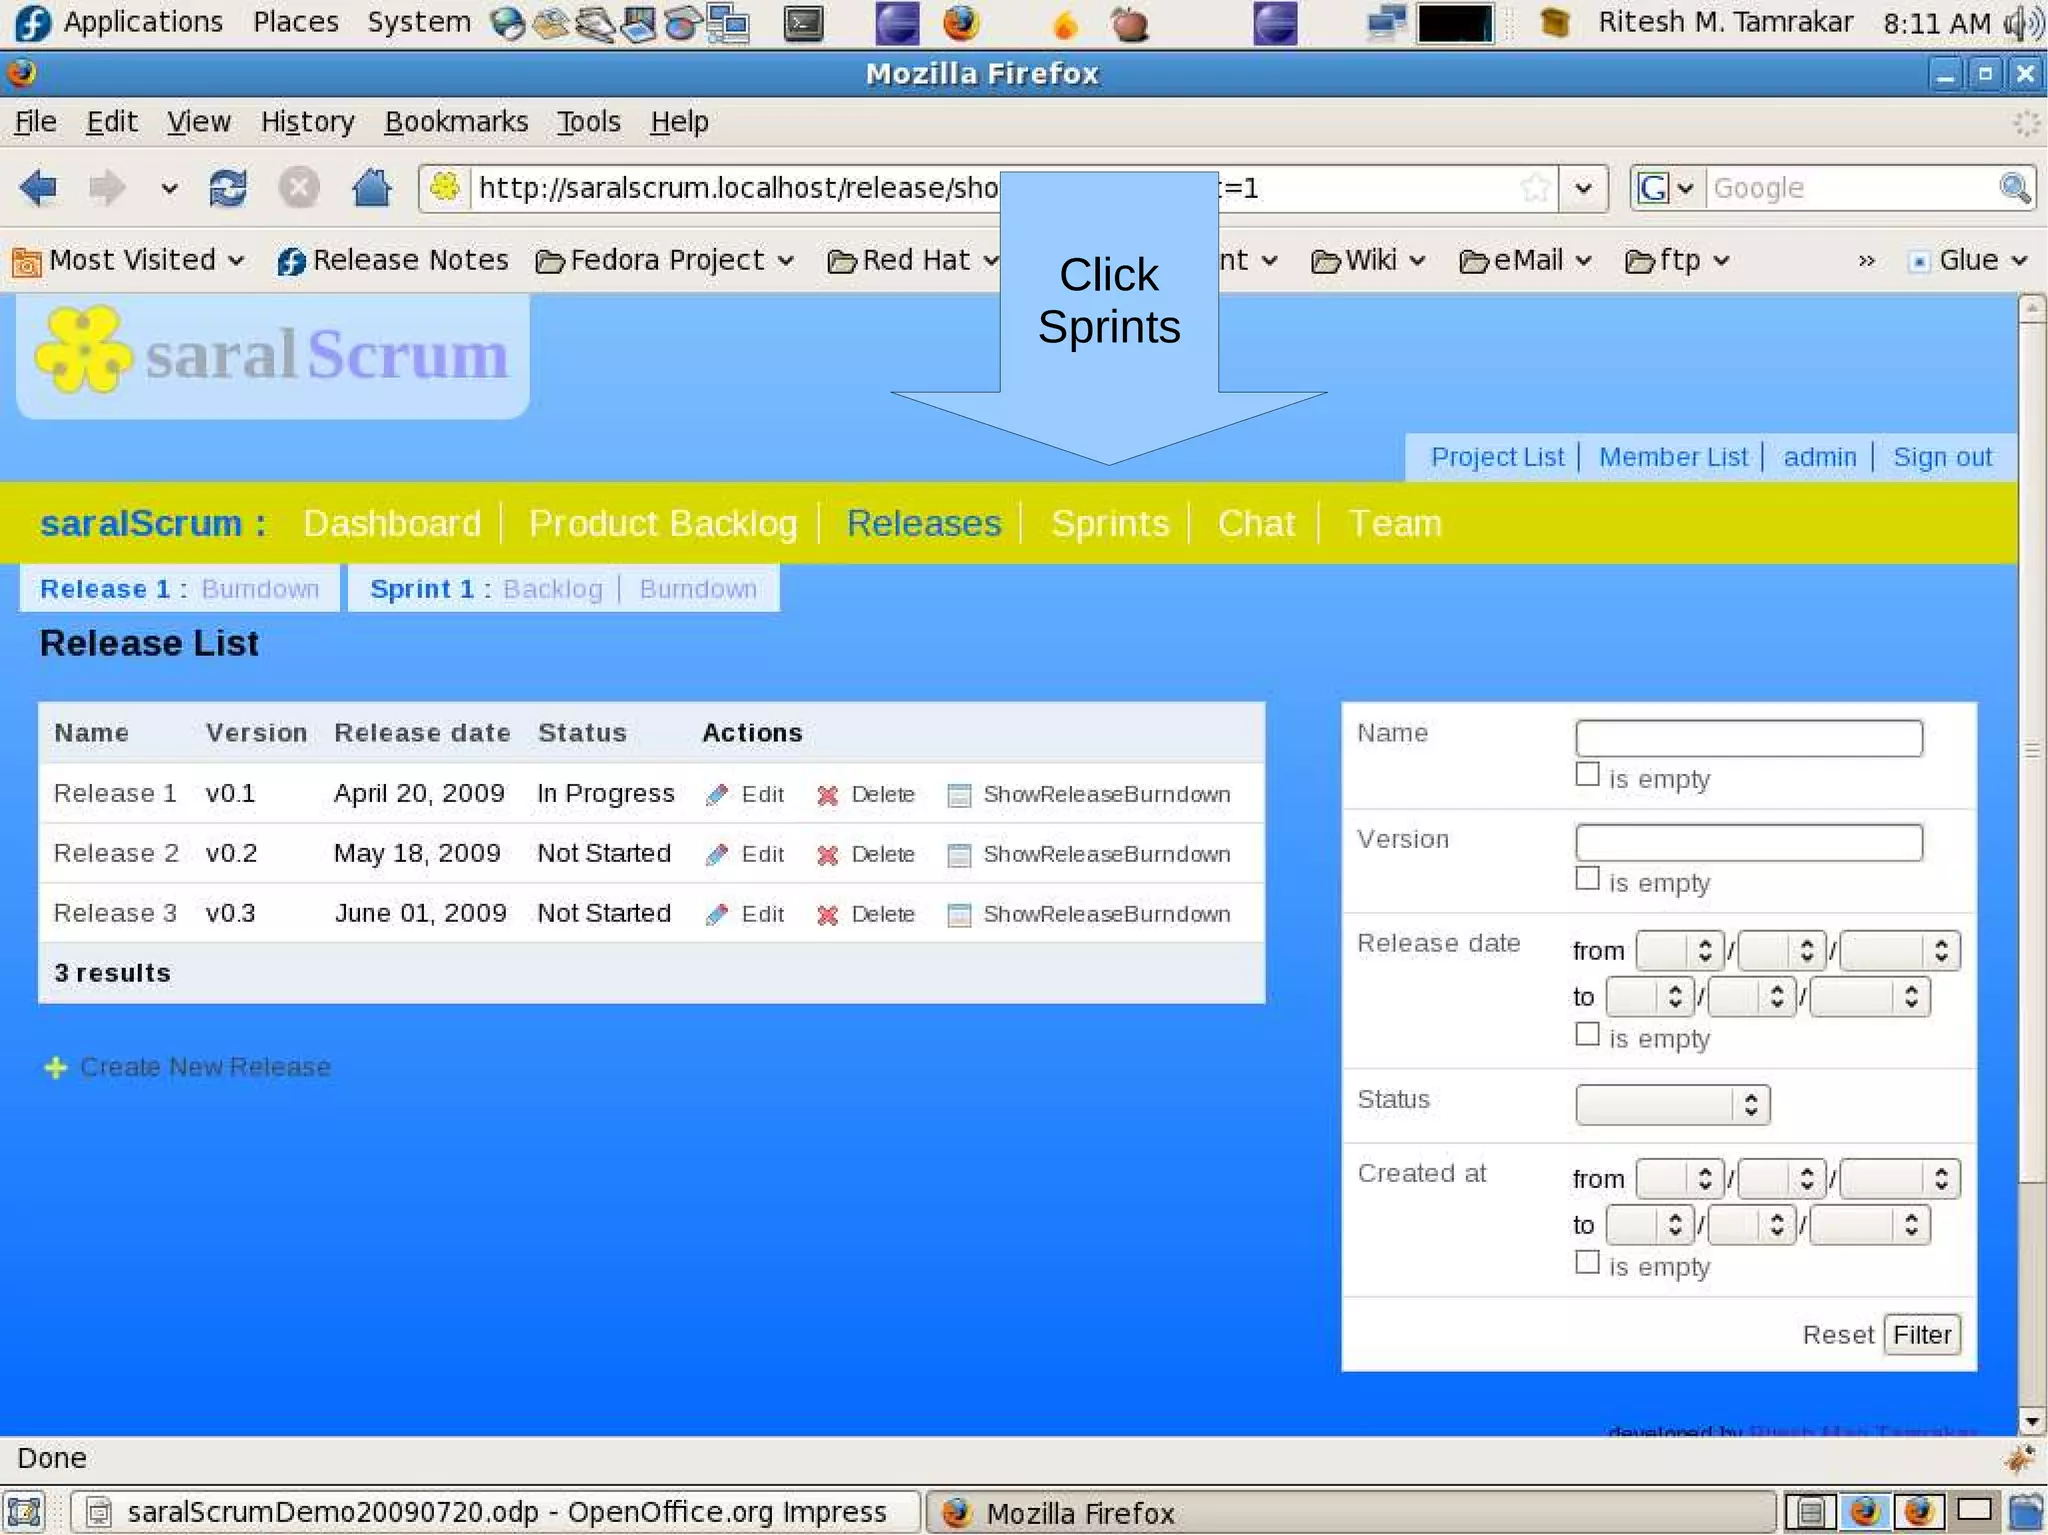The width and height of the screenshot is (2048, 1535).
Task: Open terminal icon in top panel
Action: coord(803,23)
